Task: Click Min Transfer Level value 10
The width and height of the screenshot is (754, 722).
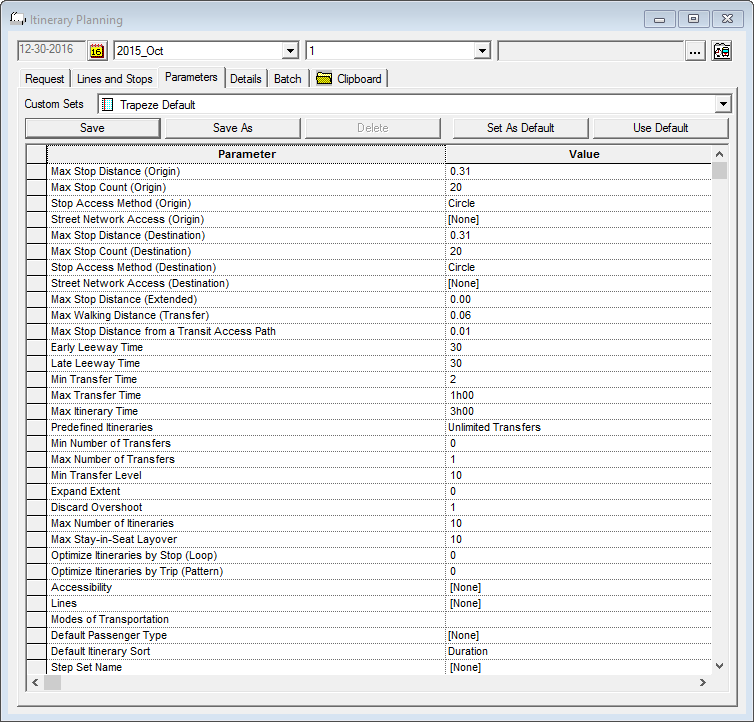Action: click(578, 476)
